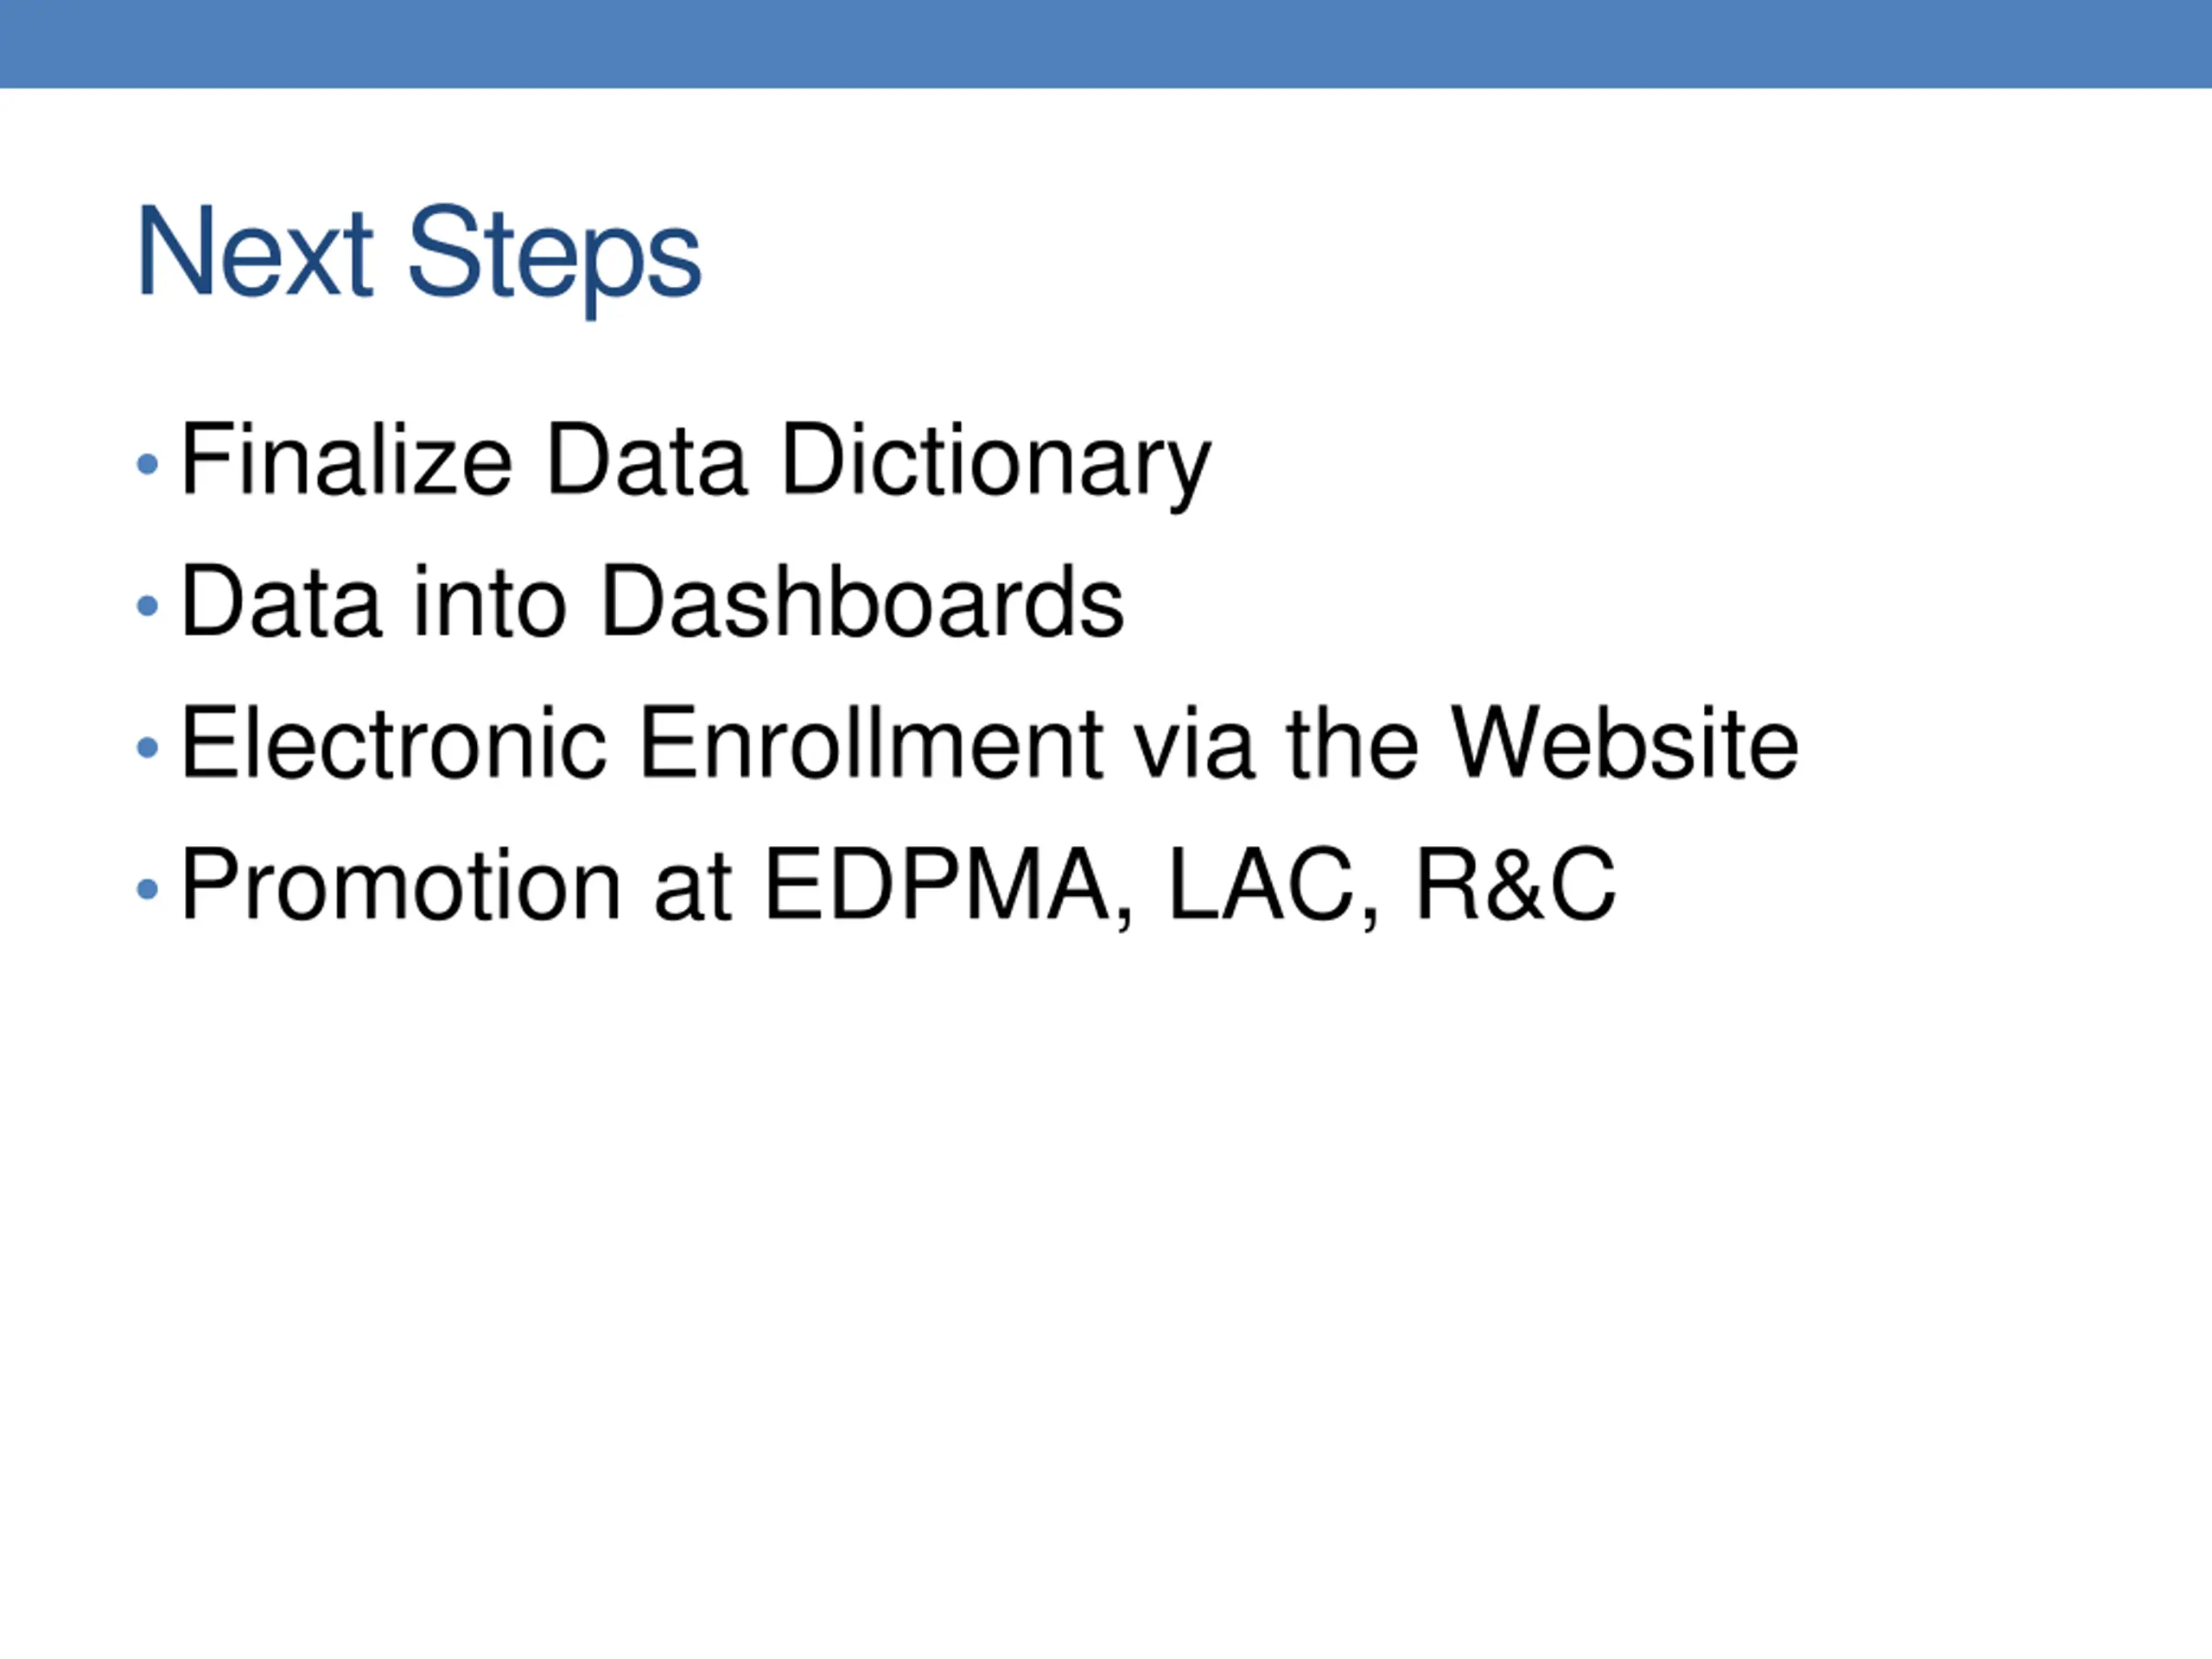Click the word "Steps" in the title

[x=554, y=254]
